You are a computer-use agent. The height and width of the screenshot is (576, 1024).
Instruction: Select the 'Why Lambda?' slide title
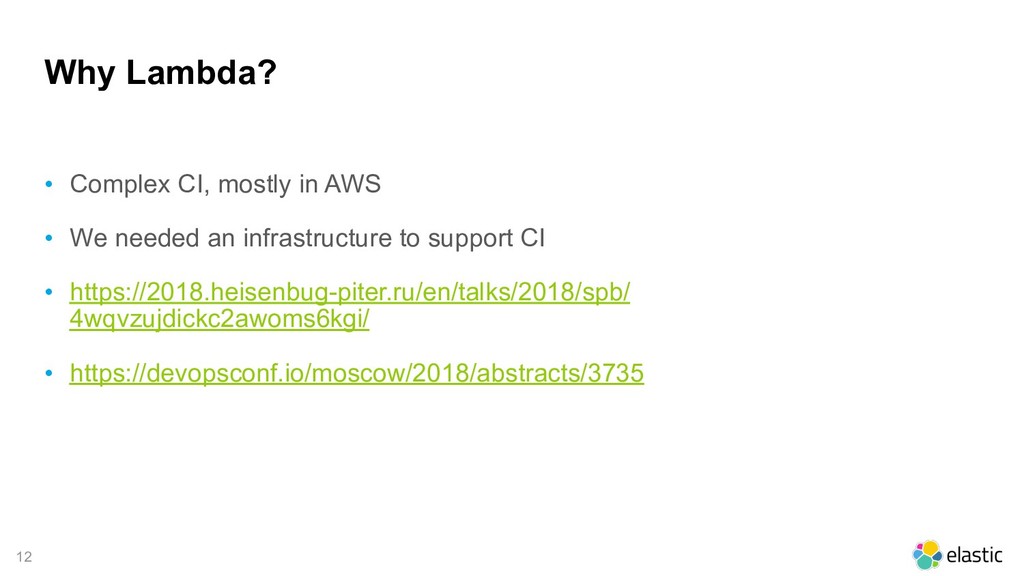(161, 72)
